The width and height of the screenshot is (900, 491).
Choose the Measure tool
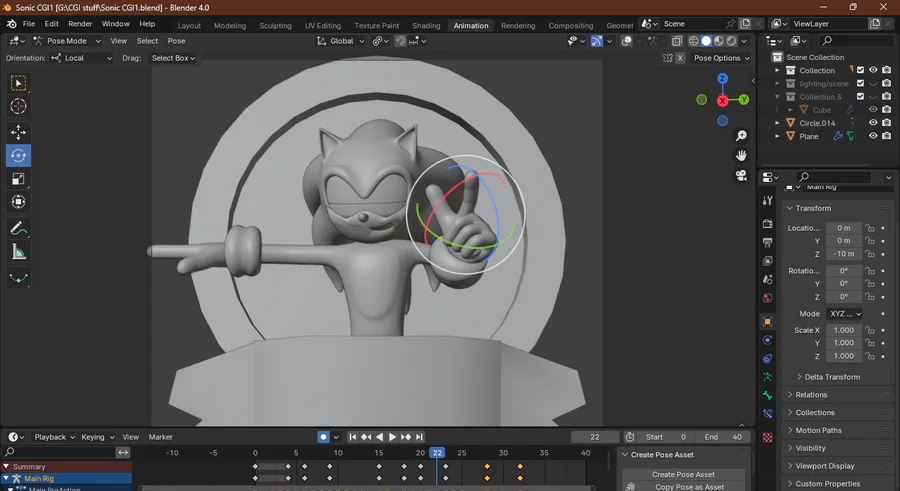(x=18, y=252)
